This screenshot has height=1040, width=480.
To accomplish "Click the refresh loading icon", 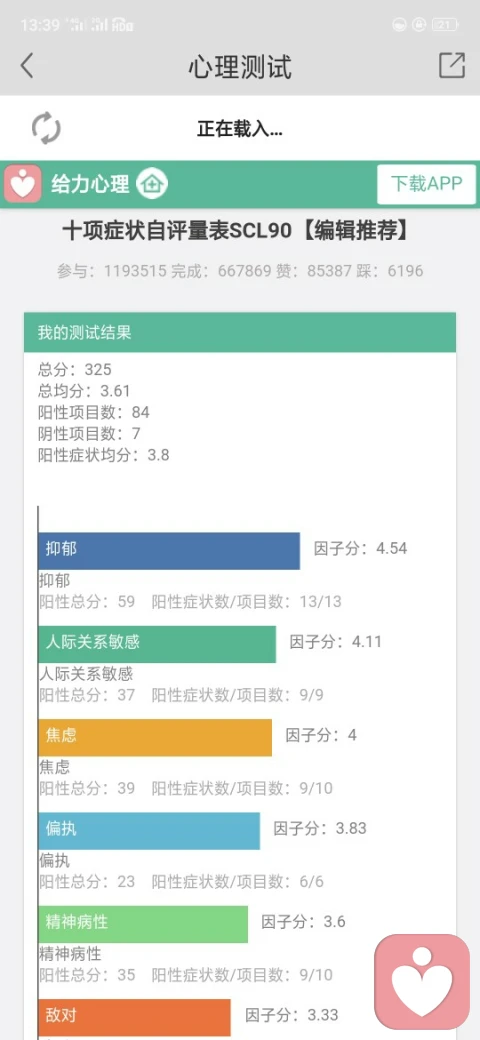I will click(x=46, y=128).
